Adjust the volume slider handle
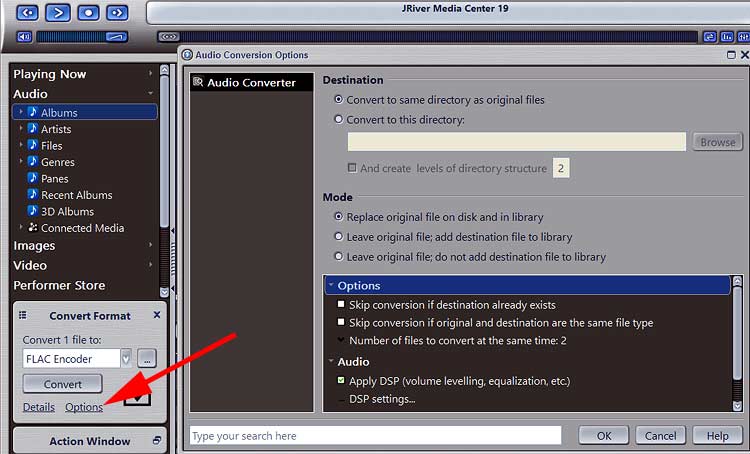The width and height of the screenshot is (750, 454). (116, 37)
